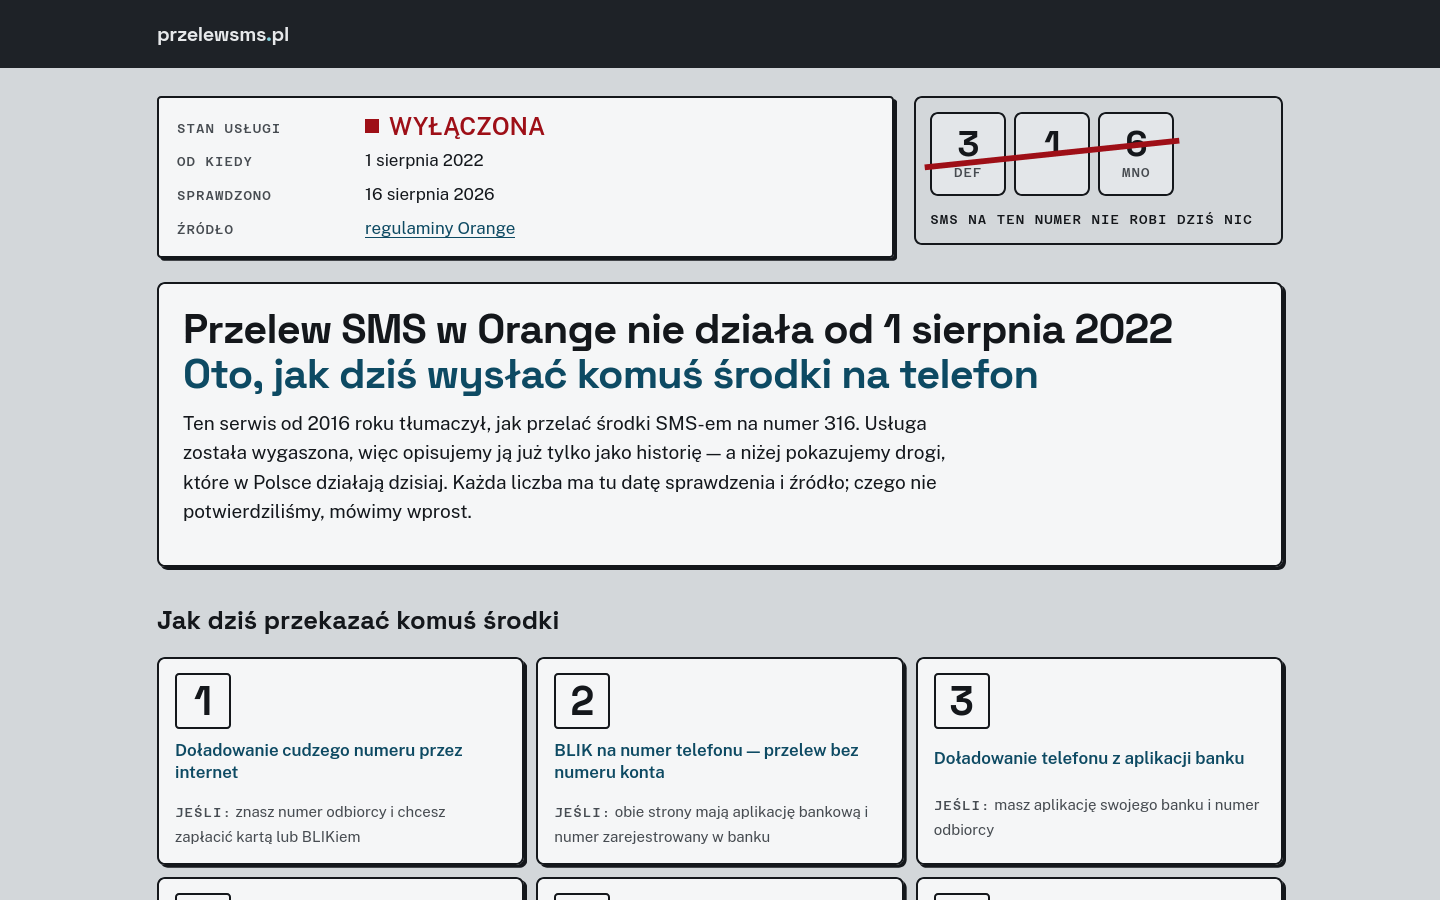This screenshot has width=1440, height=900.
Task: Click the main heading about Orange SMS transfer
Action: click(677, 329)
